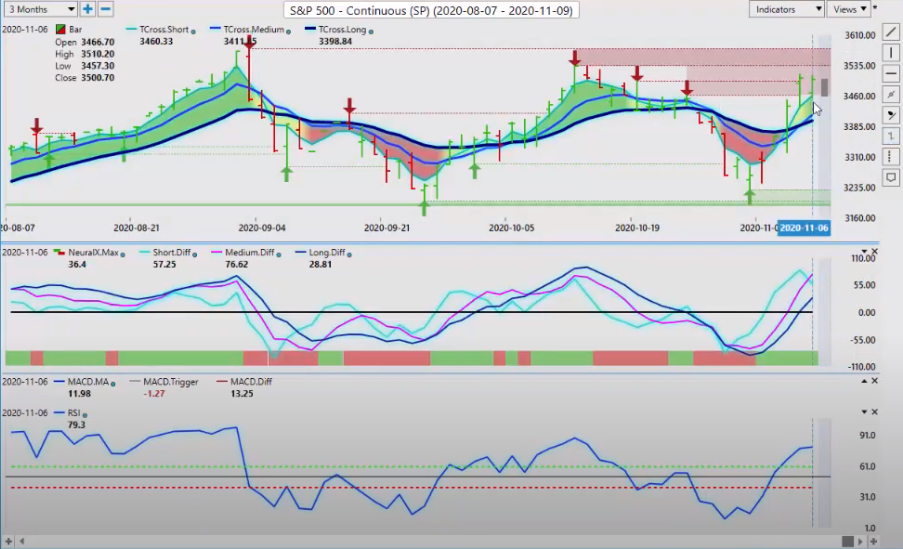Viewport: 903px width, 549px height.
Task: Choose the angled ray line tool
Action: pos(890,94)
